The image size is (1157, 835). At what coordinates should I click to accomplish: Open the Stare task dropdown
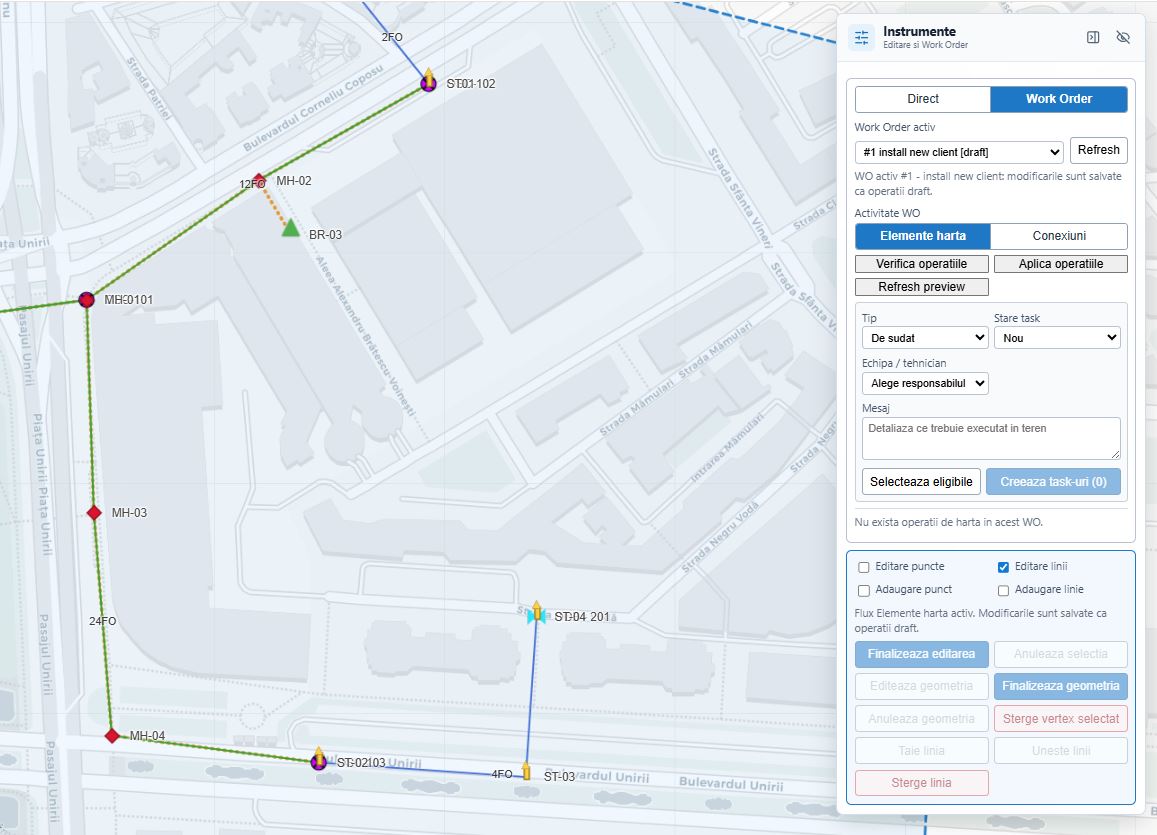pos(1057,338)
